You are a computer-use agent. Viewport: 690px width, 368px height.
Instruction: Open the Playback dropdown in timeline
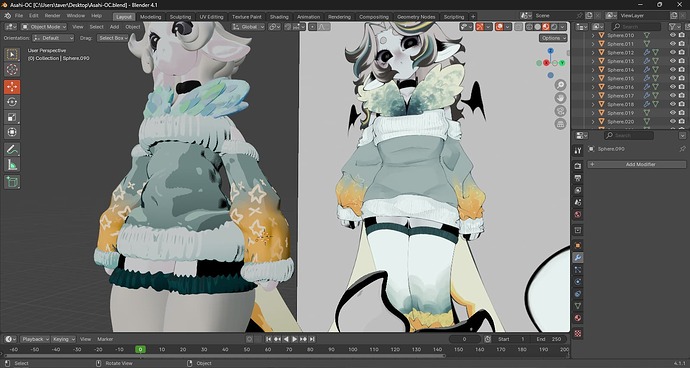coord(35,339)
